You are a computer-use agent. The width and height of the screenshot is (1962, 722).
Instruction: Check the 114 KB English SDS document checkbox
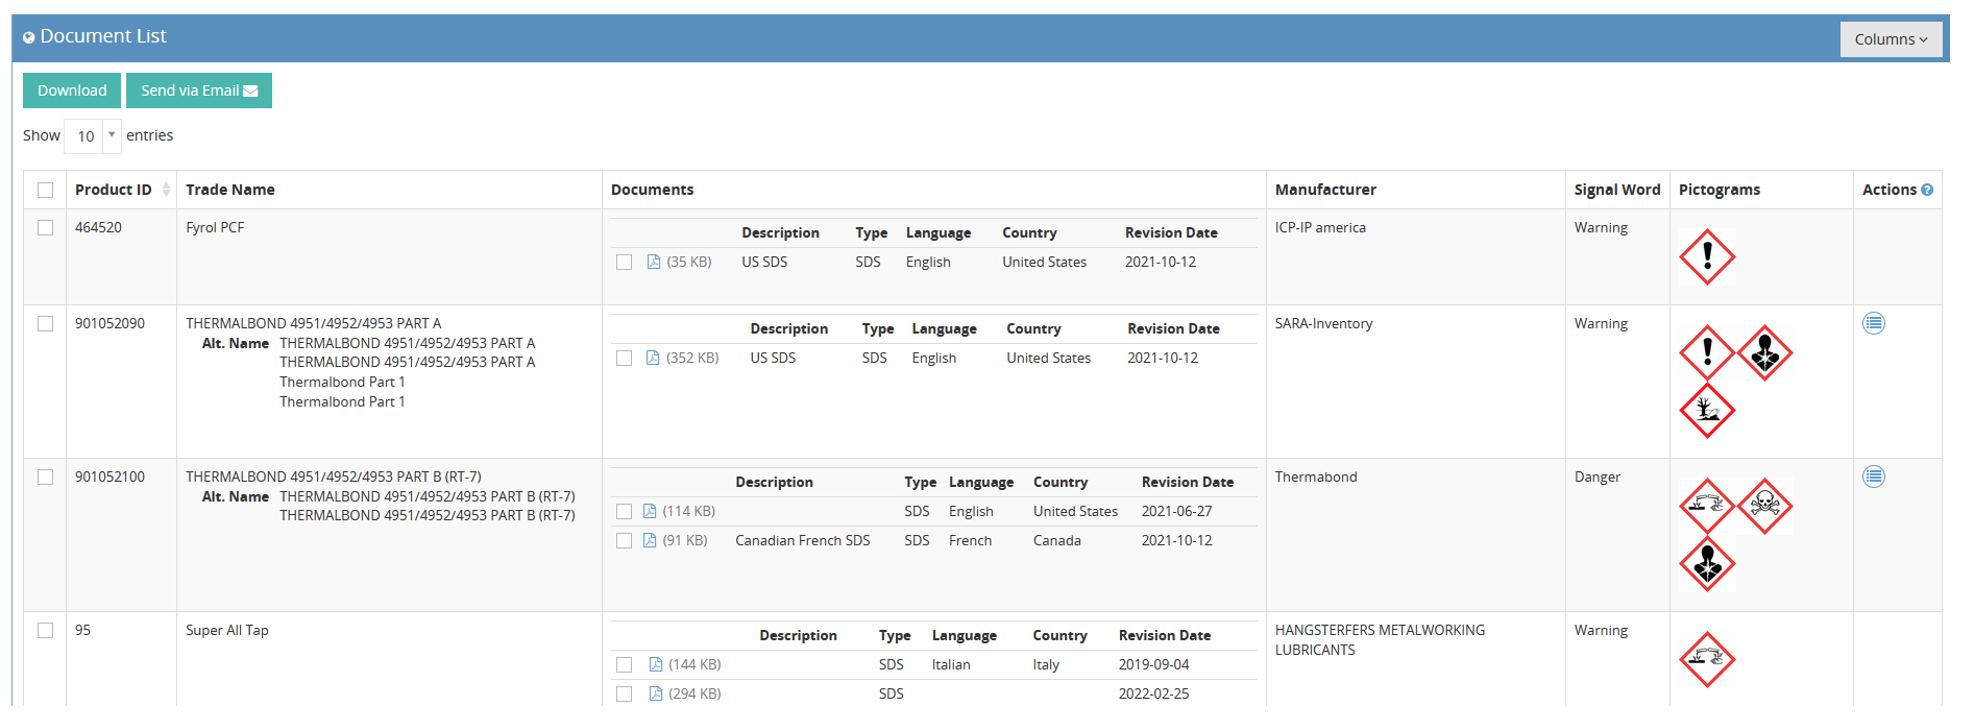click(624, 511)
